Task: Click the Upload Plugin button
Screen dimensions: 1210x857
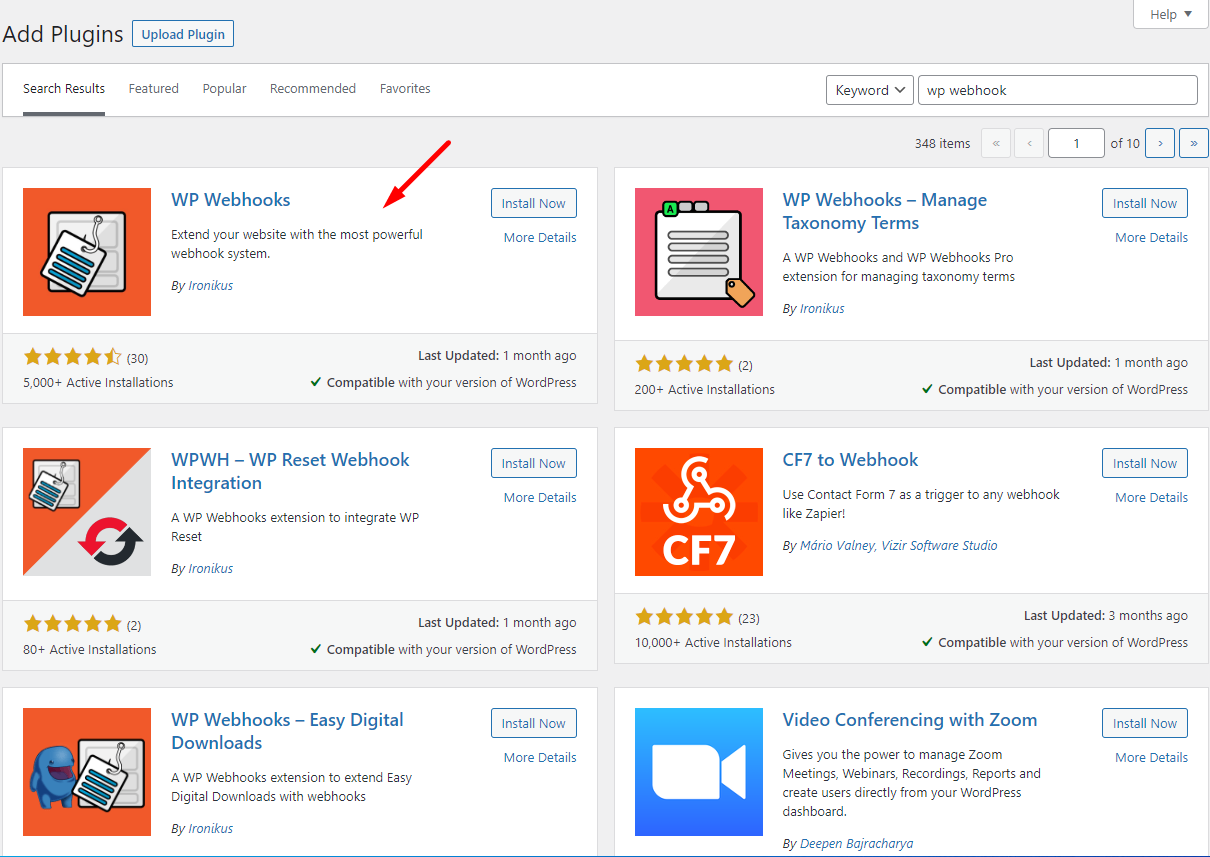Action: (x=183, y=34)
